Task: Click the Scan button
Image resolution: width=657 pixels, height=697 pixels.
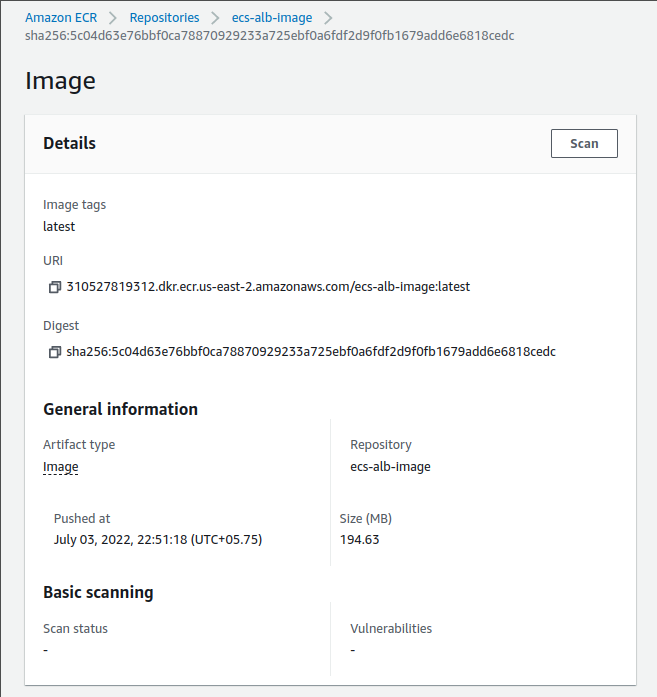Action: coord(584,144)
